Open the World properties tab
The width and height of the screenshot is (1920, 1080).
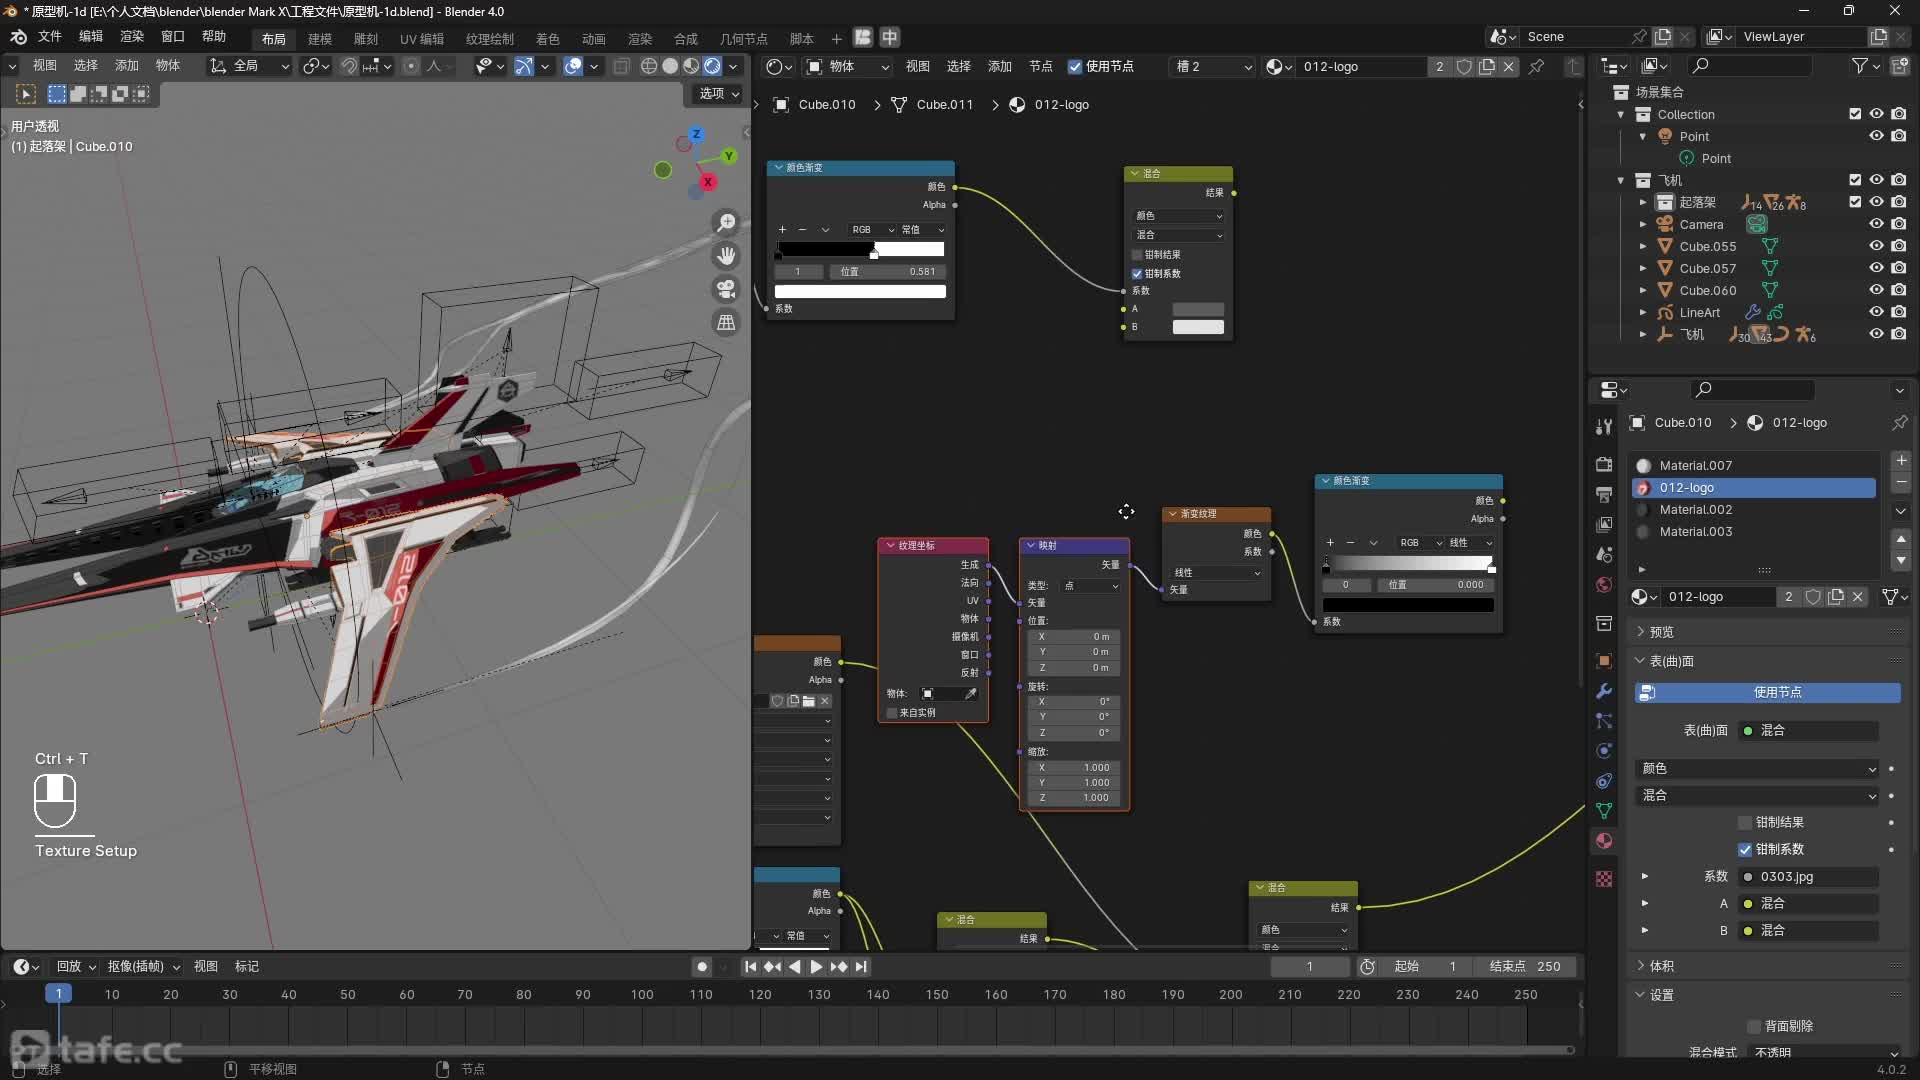[x=1604, y=584]
